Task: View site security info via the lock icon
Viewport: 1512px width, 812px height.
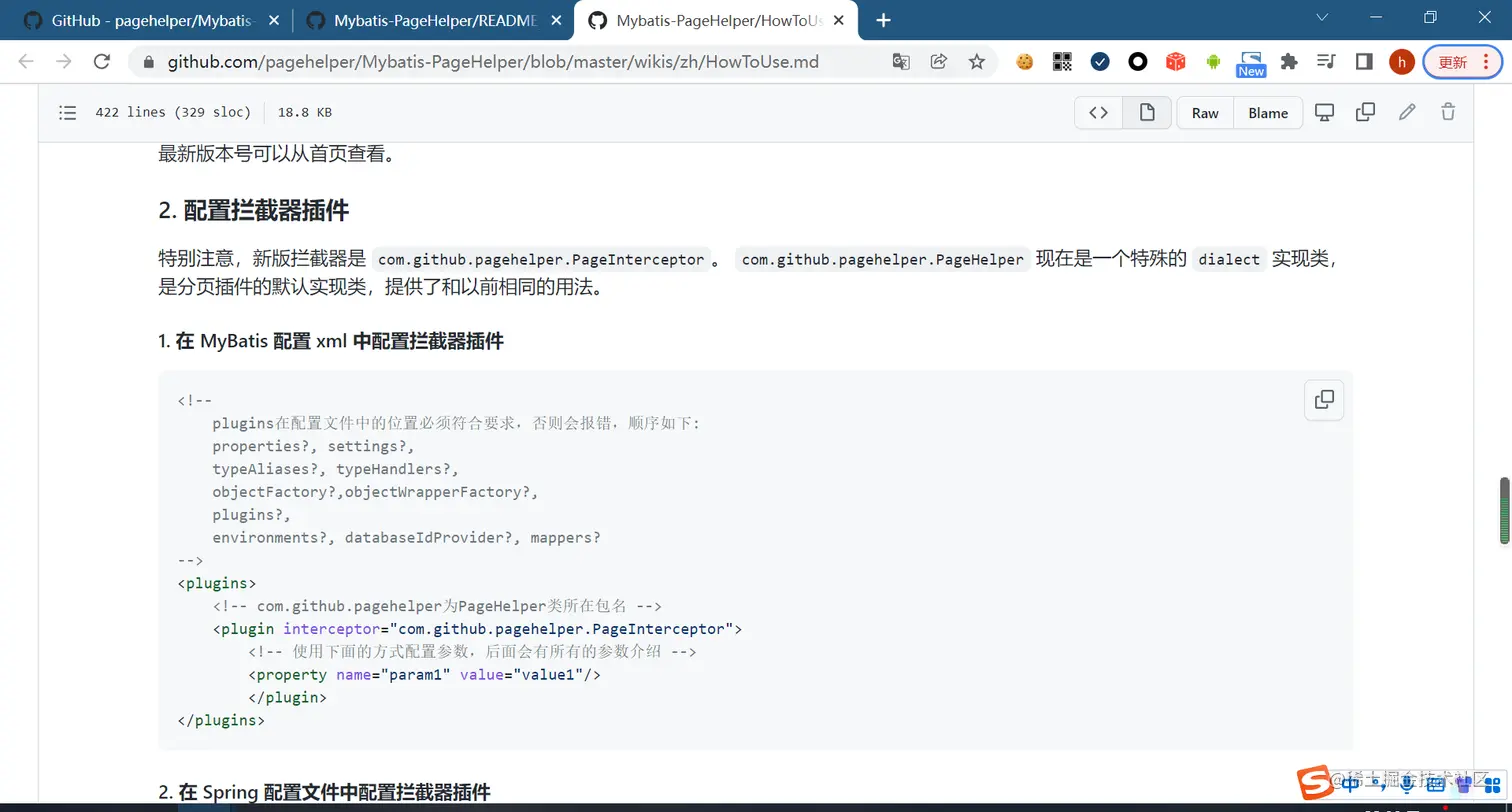Action: tap(149, 62)
